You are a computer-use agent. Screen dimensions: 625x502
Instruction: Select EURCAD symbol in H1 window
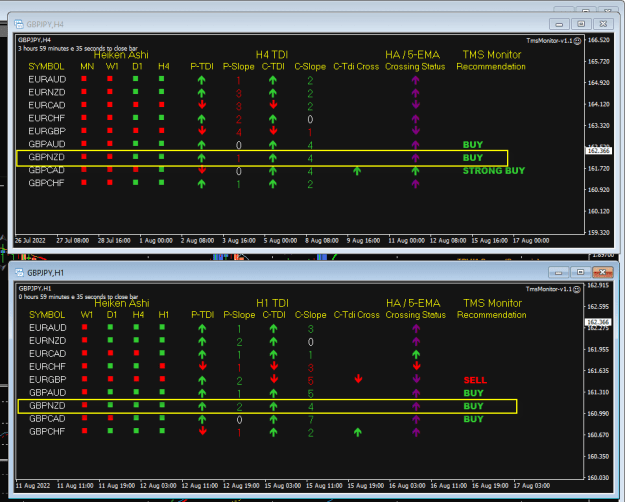[x=47, y=354]
